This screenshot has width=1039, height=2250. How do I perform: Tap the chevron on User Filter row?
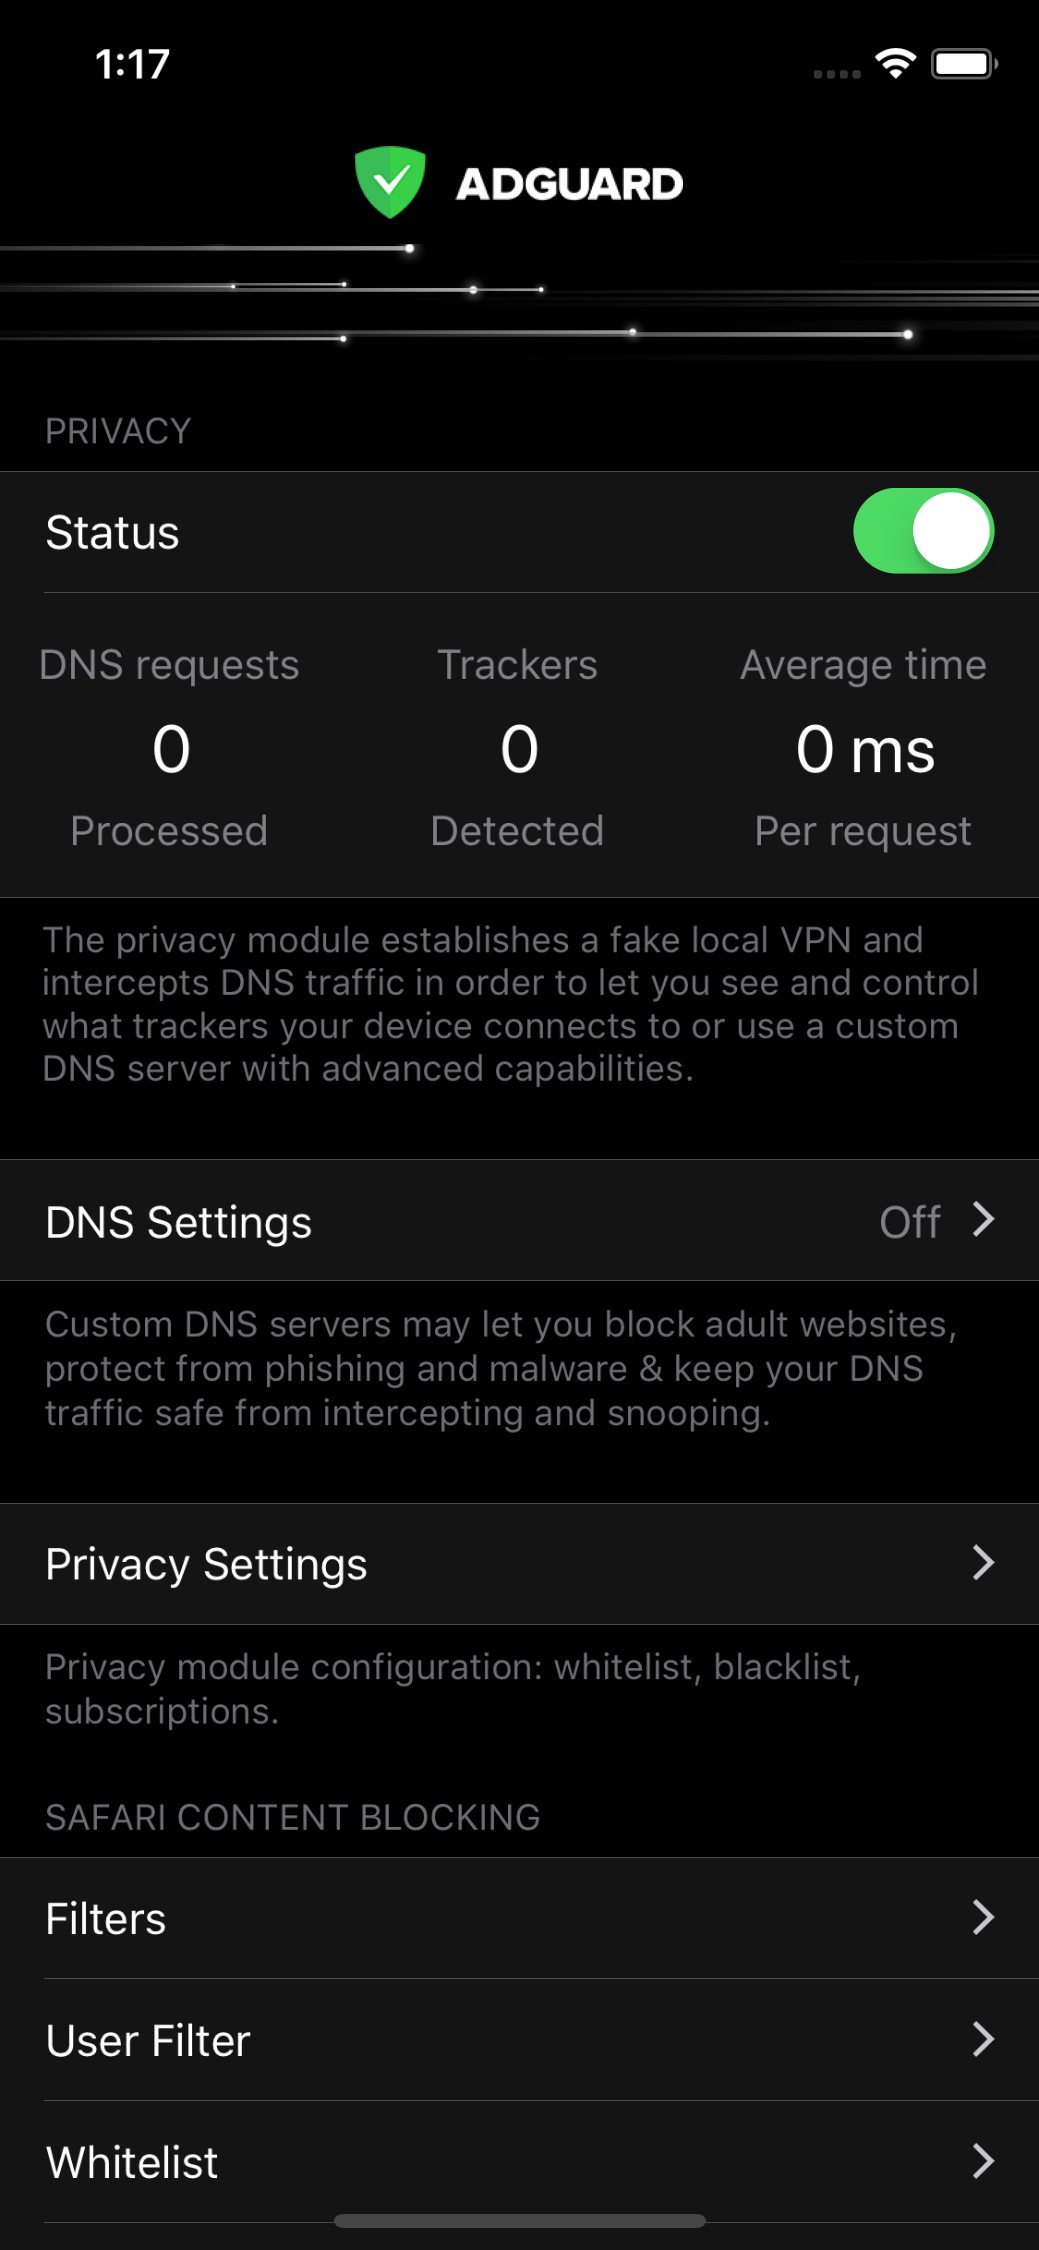[x=984, y=2039]
